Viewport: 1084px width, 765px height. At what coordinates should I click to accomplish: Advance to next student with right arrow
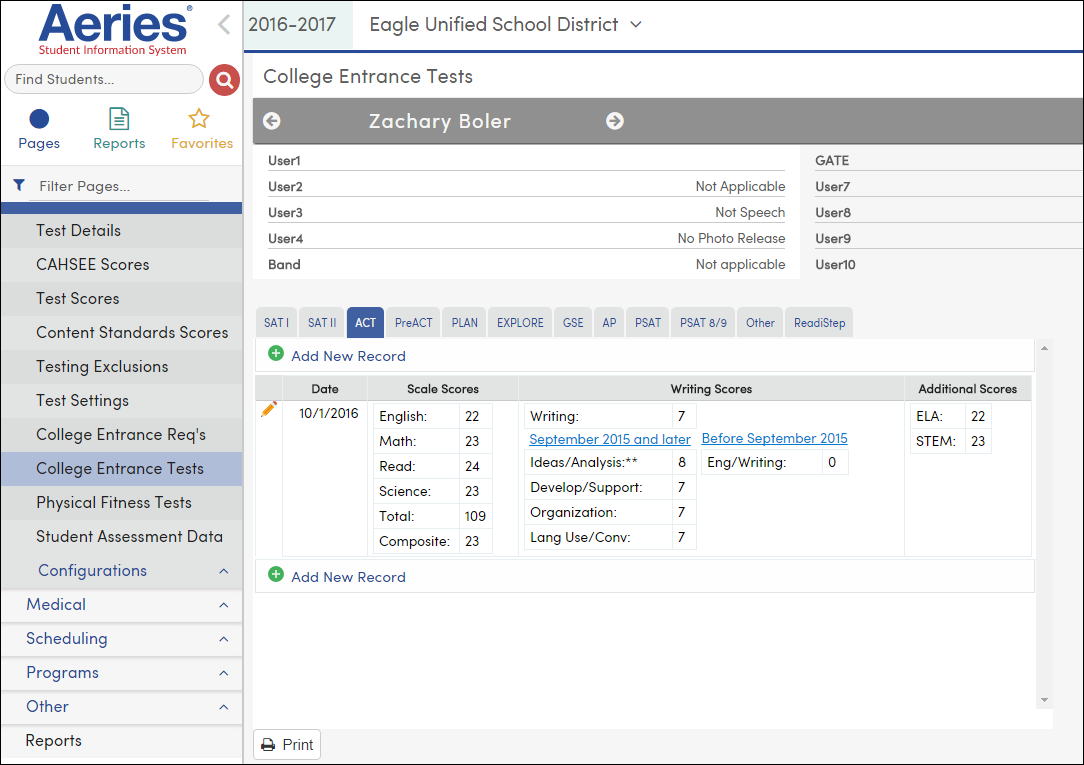coord(614,120)
